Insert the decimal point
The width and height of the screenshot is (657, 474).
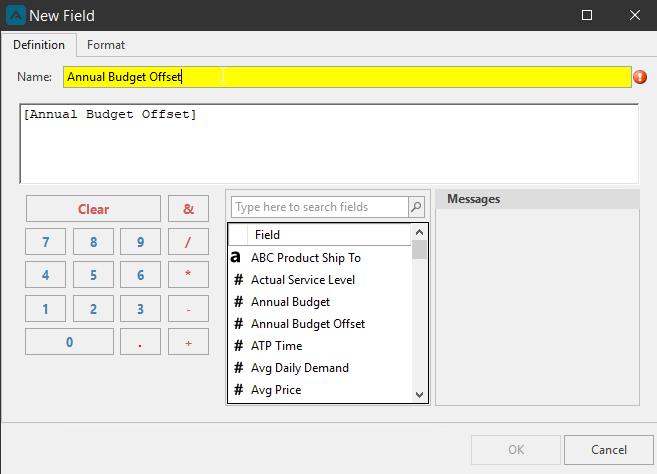pos(140,342)
